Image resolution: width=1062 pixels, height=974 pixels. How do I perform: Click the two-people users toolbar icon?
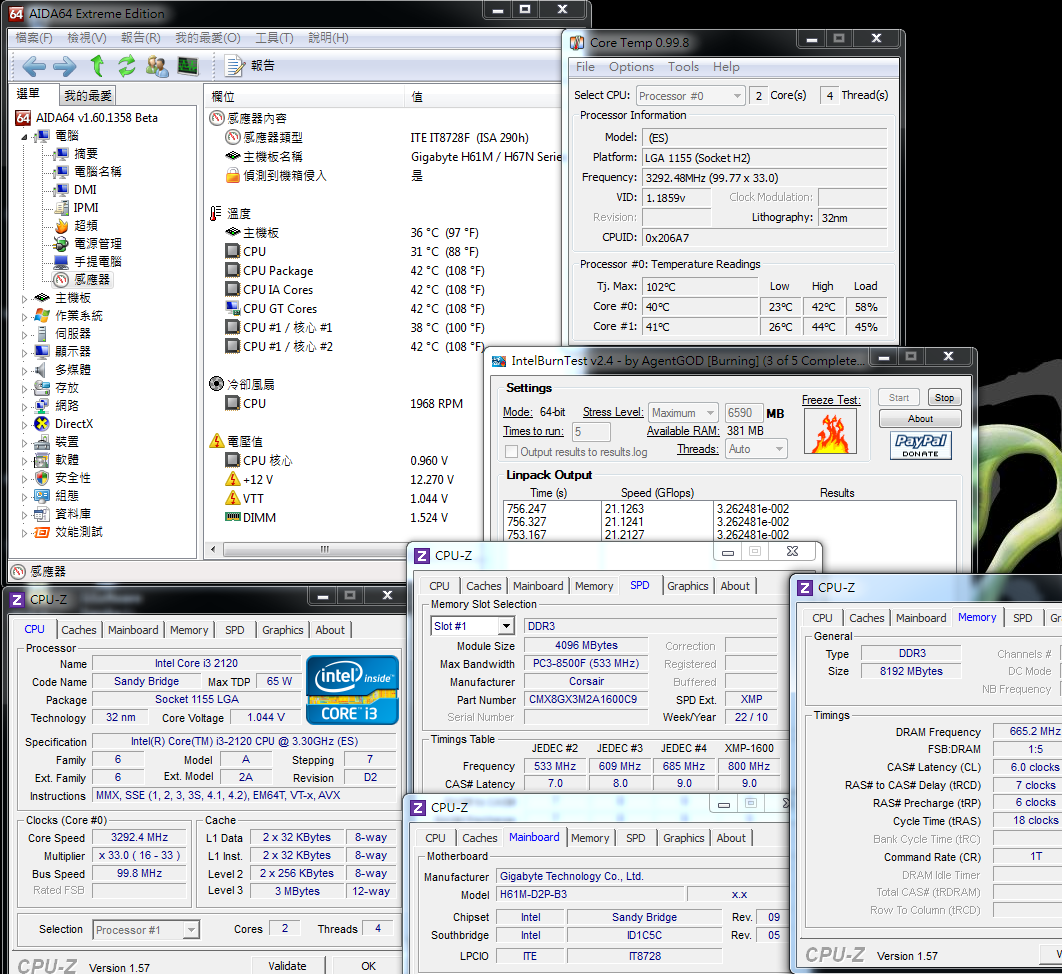[x=157, y=66]
